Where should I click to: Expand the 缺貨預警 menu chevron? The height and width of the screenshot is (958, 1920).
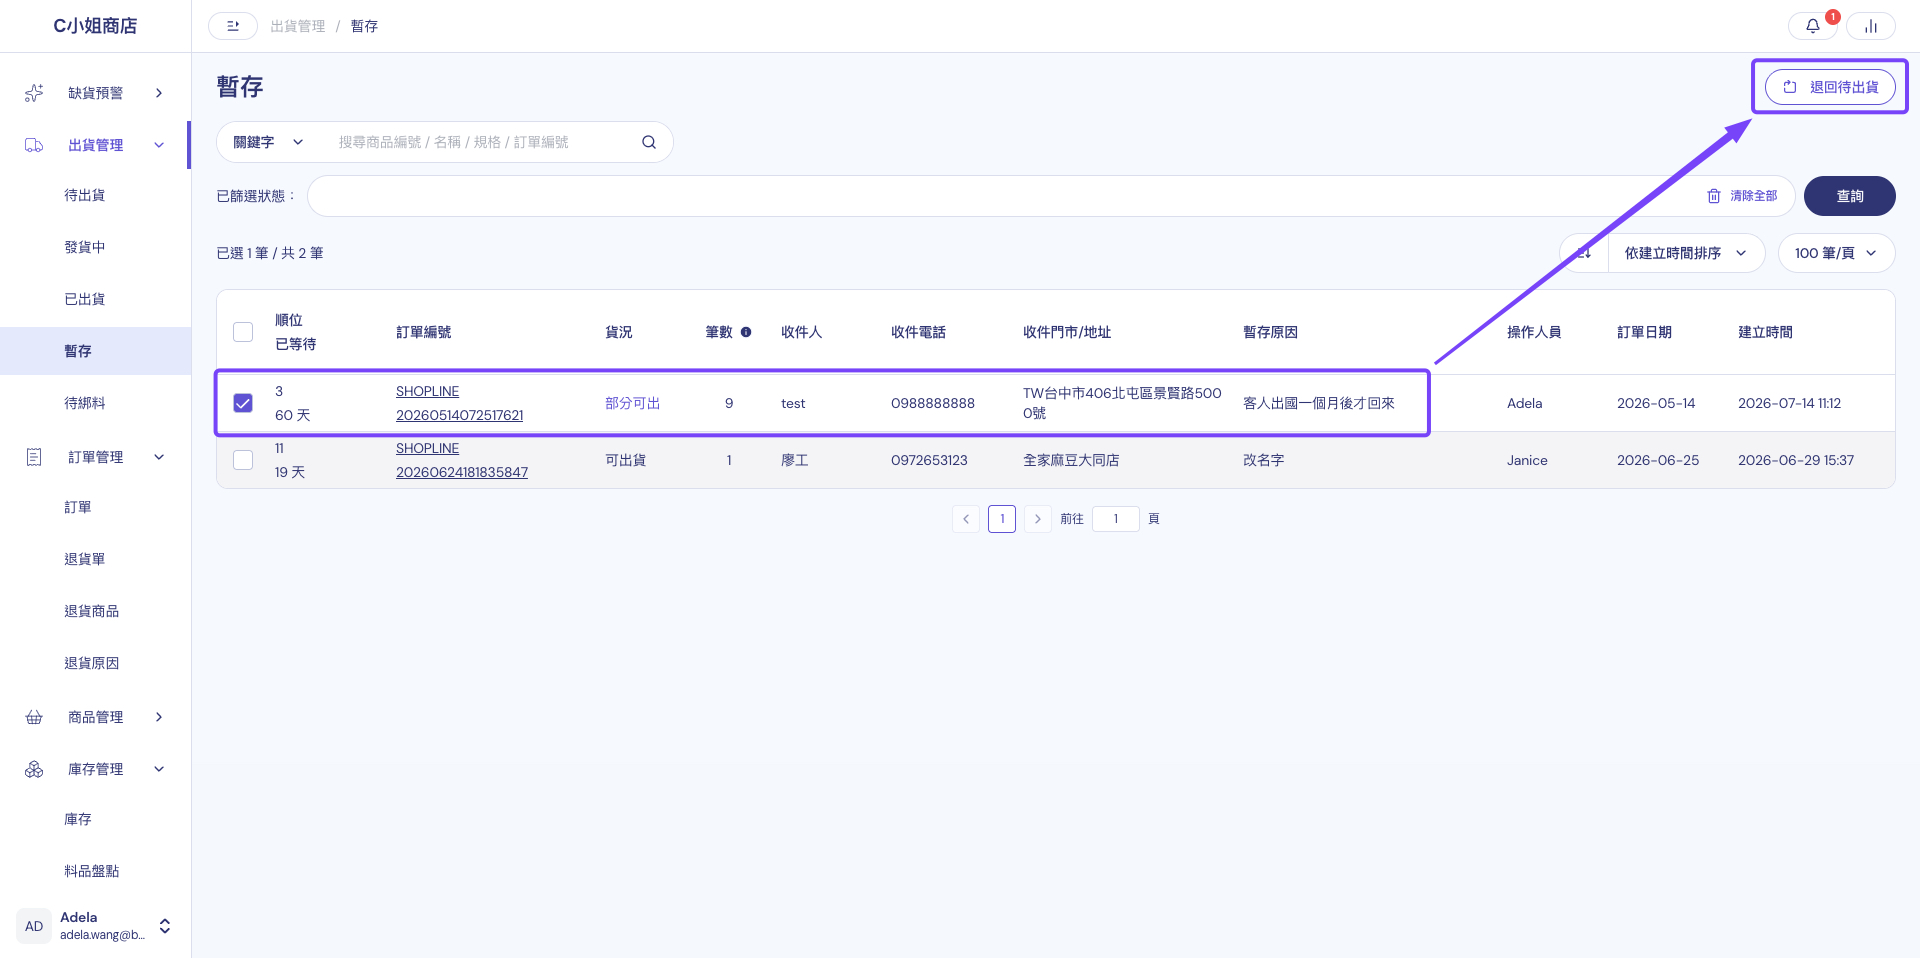159,93
